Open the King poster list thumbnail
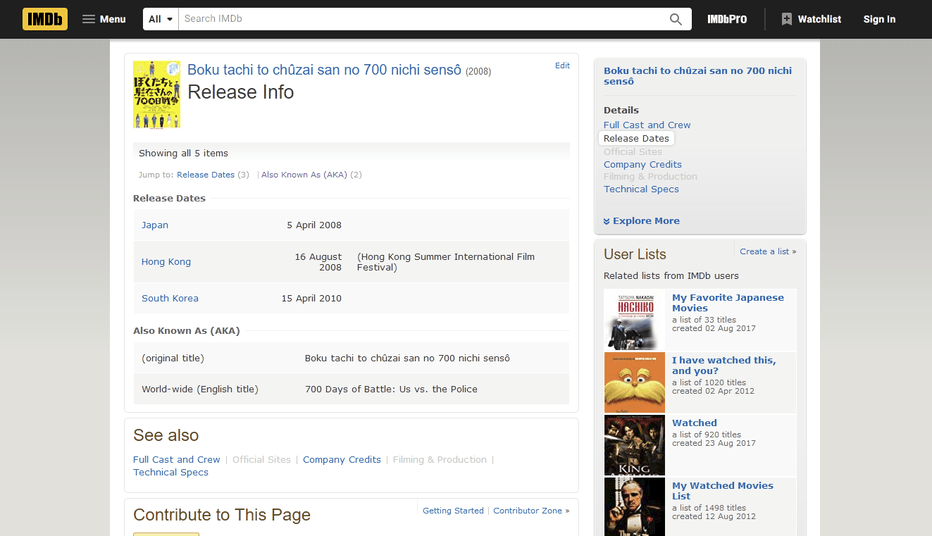This screenshot has height=536, width=932. pos(634,445)
